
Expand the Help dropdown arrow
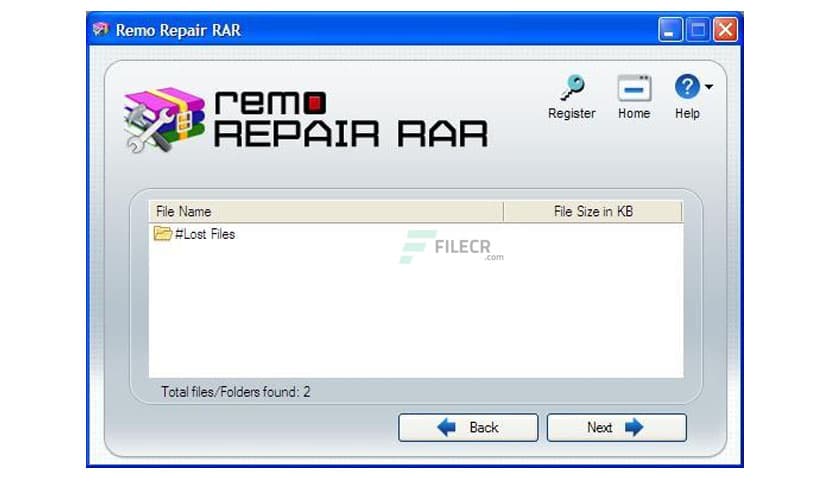point(709,86)
